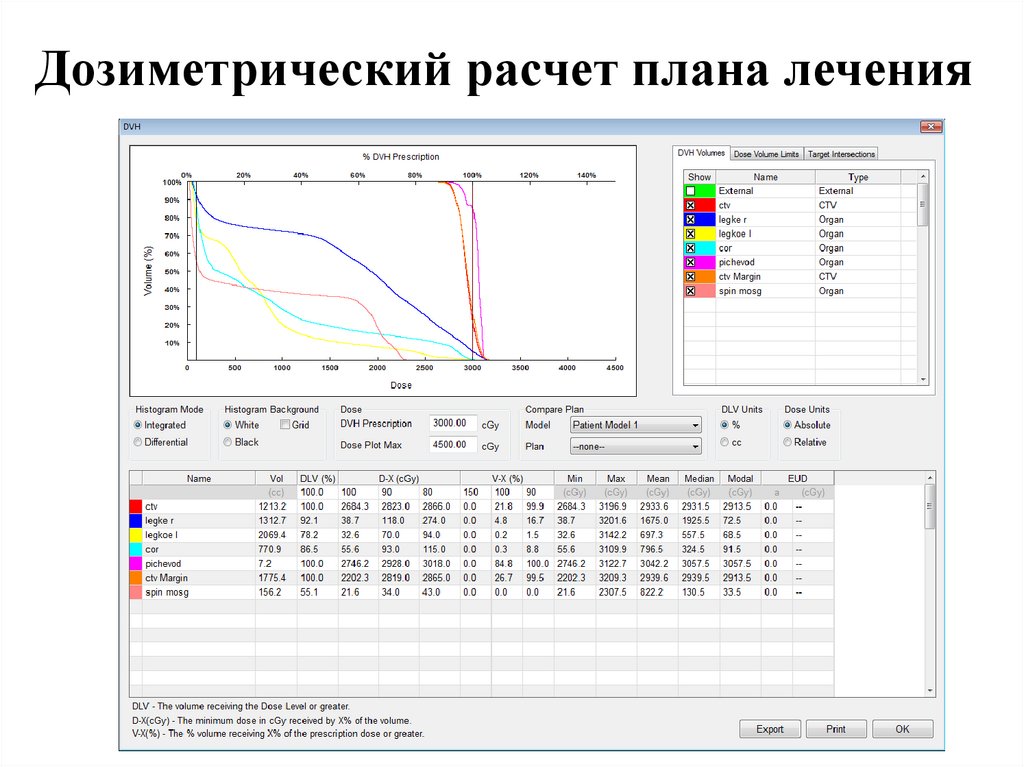This screenshot has width=1024, height=767.
Task: Click the ctv Margin Min value 2202.3
Action: pos(571,578)
